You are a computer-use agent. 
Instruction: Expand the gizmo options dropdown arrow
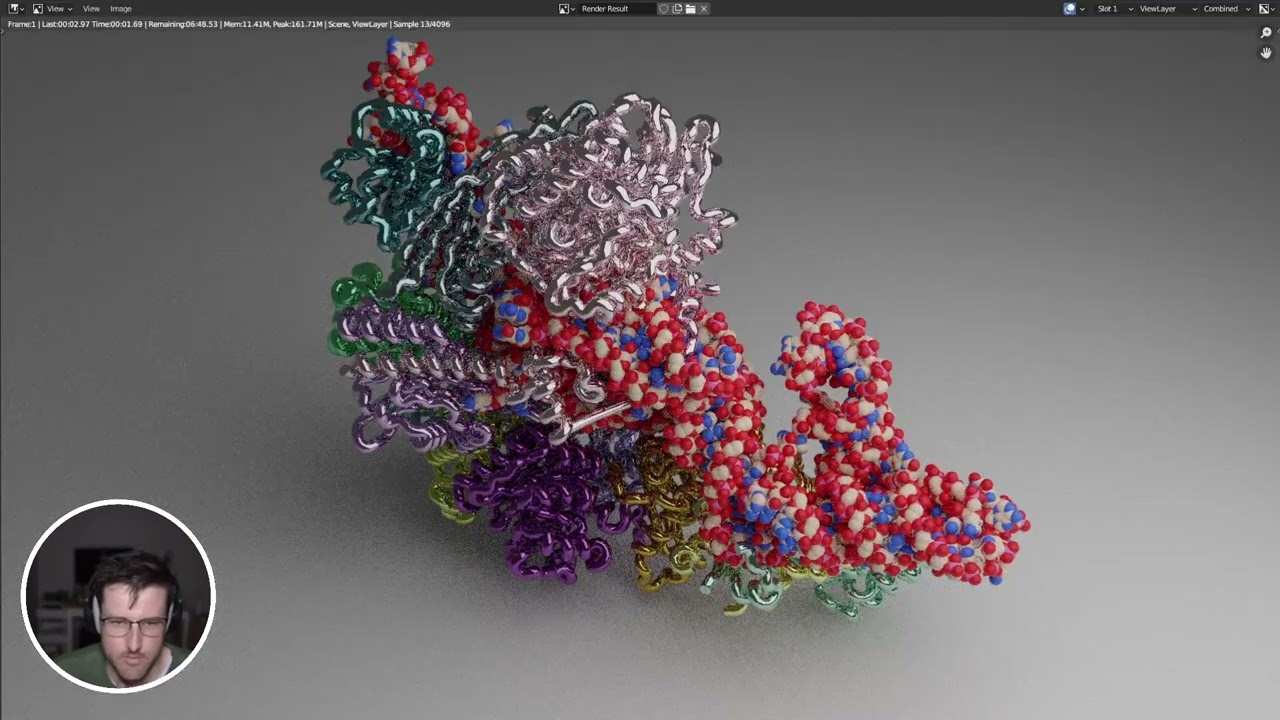click(1082, 8)
